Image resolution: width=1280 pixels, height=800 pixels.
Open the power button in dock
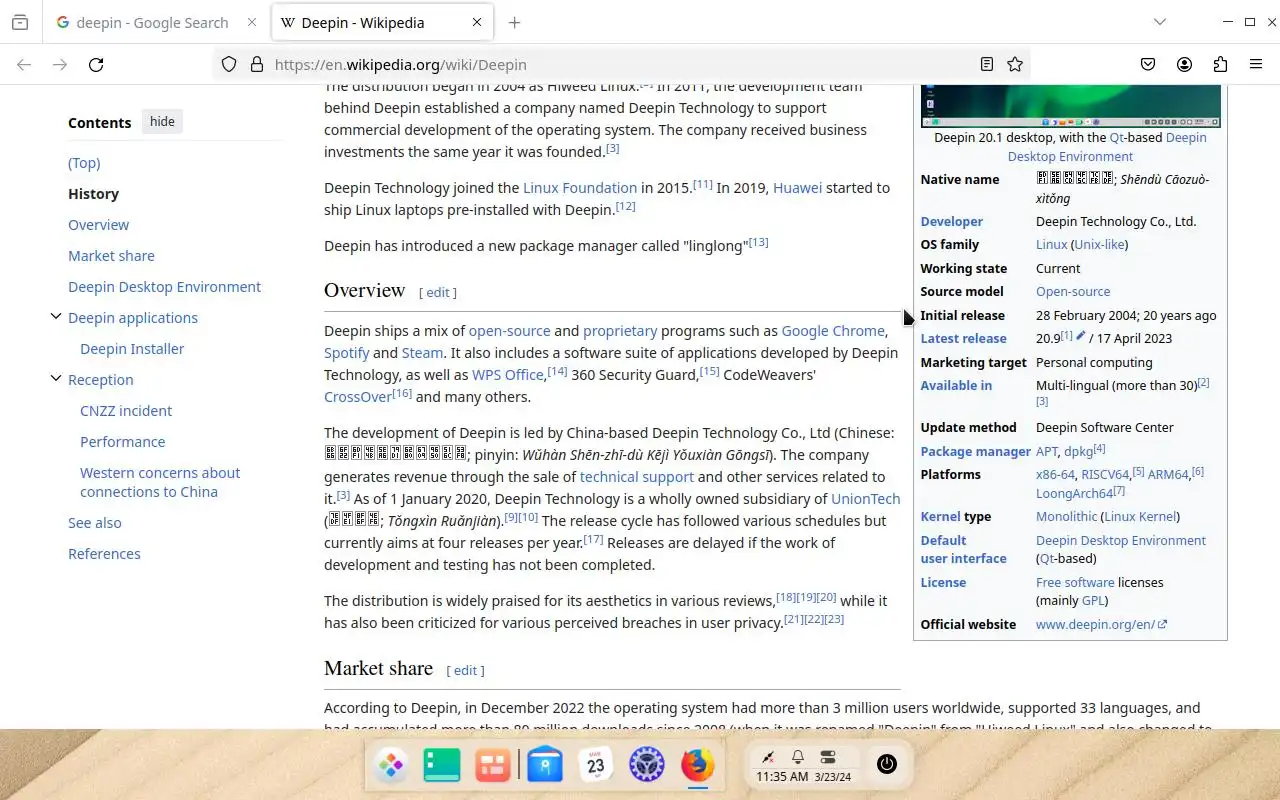887,765
